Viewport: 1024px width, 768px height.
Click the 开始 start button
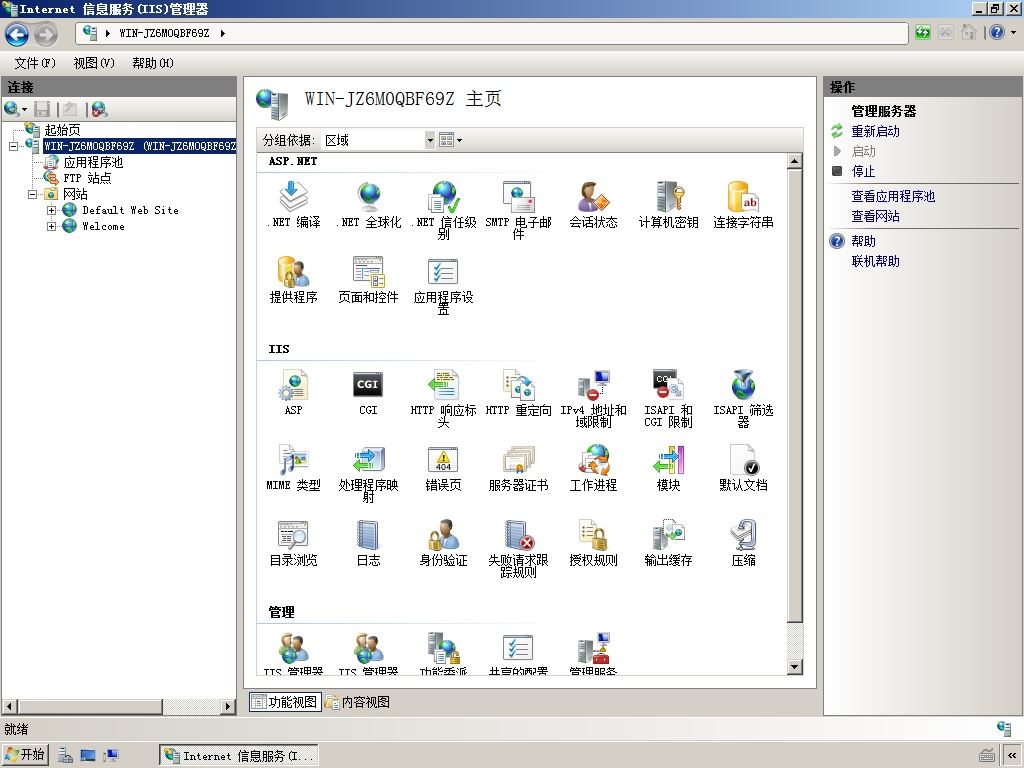coord(25,755)
